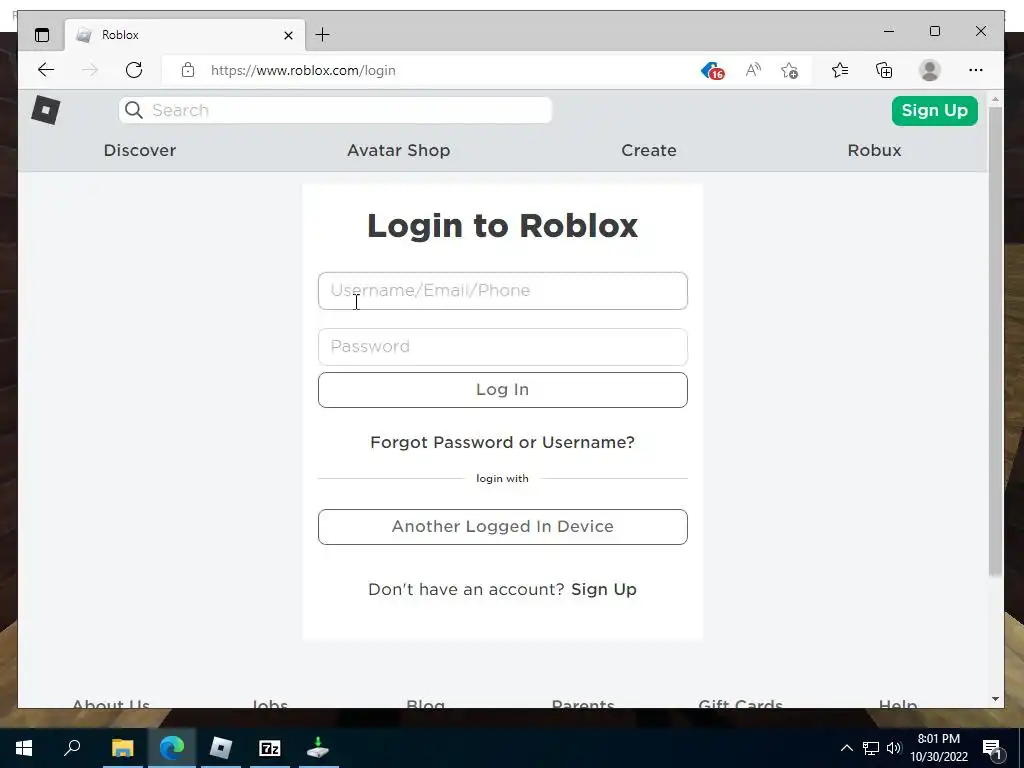Open network status icon in system tray
Viewport: 1024px width, 768px height.
click(871, 748)
